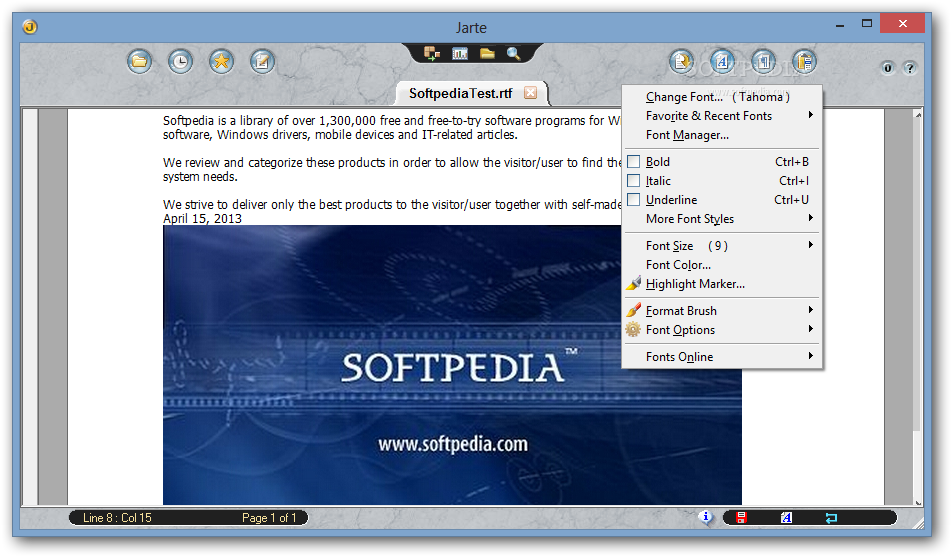Click the Jarte app logo in title bar
The image size is (952, 557).
point(30,27)
